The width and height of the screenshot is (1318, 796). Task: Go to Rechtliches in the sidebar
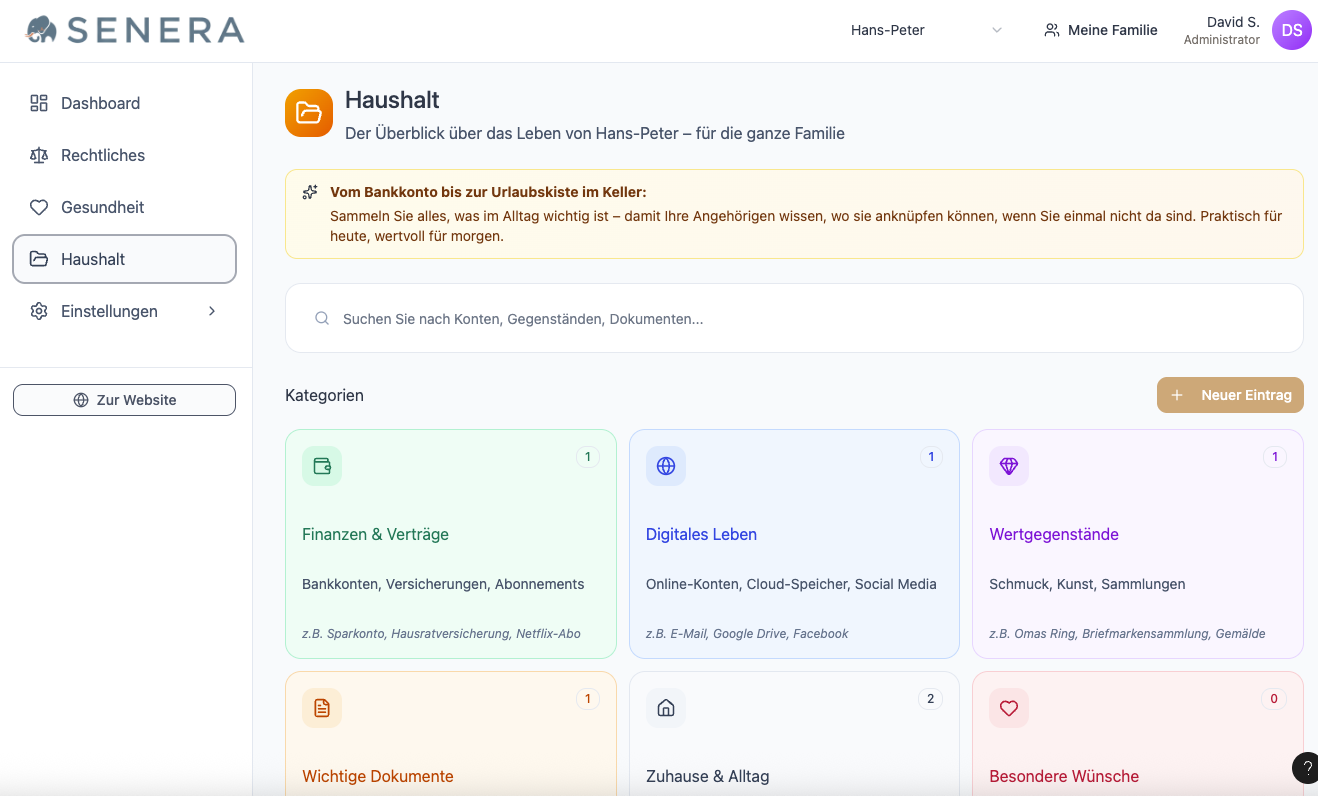(102, 155)
